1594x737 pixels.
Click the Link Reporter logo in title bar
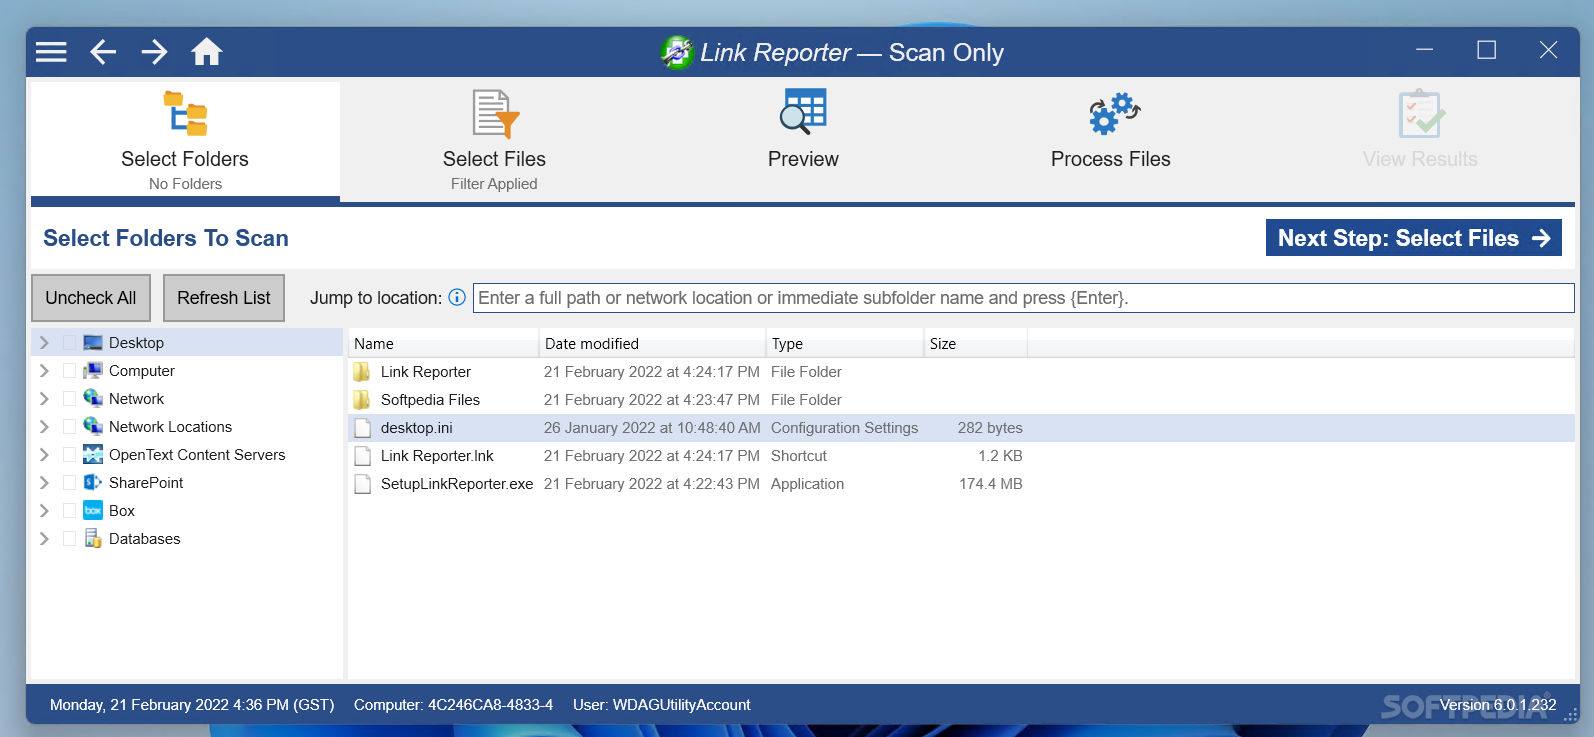[x=677, y=52]
